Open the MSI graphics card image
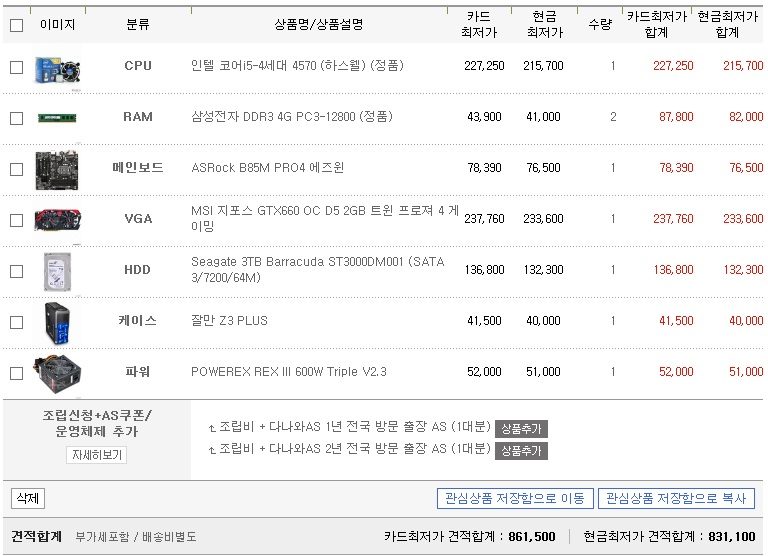The image size is (768, 556). [x=58, y=219]
